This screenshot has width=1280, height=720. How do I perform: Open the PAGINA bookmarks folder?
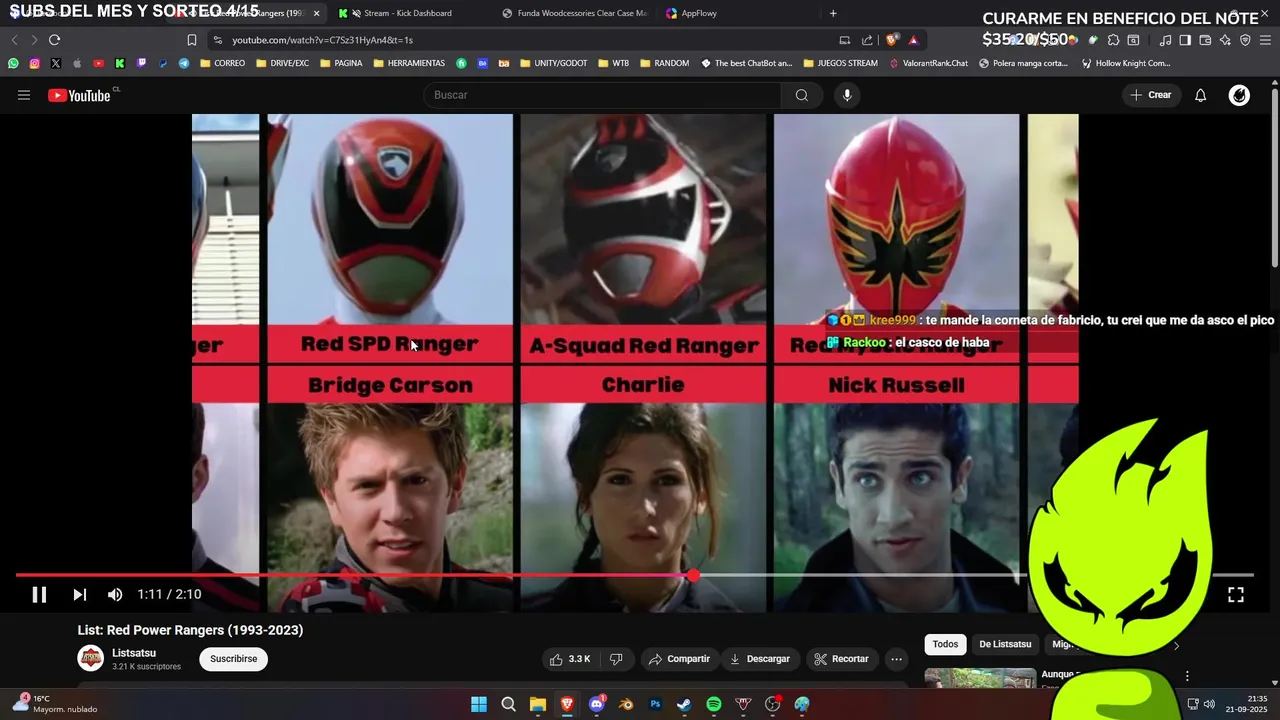(x=341, y=63)
